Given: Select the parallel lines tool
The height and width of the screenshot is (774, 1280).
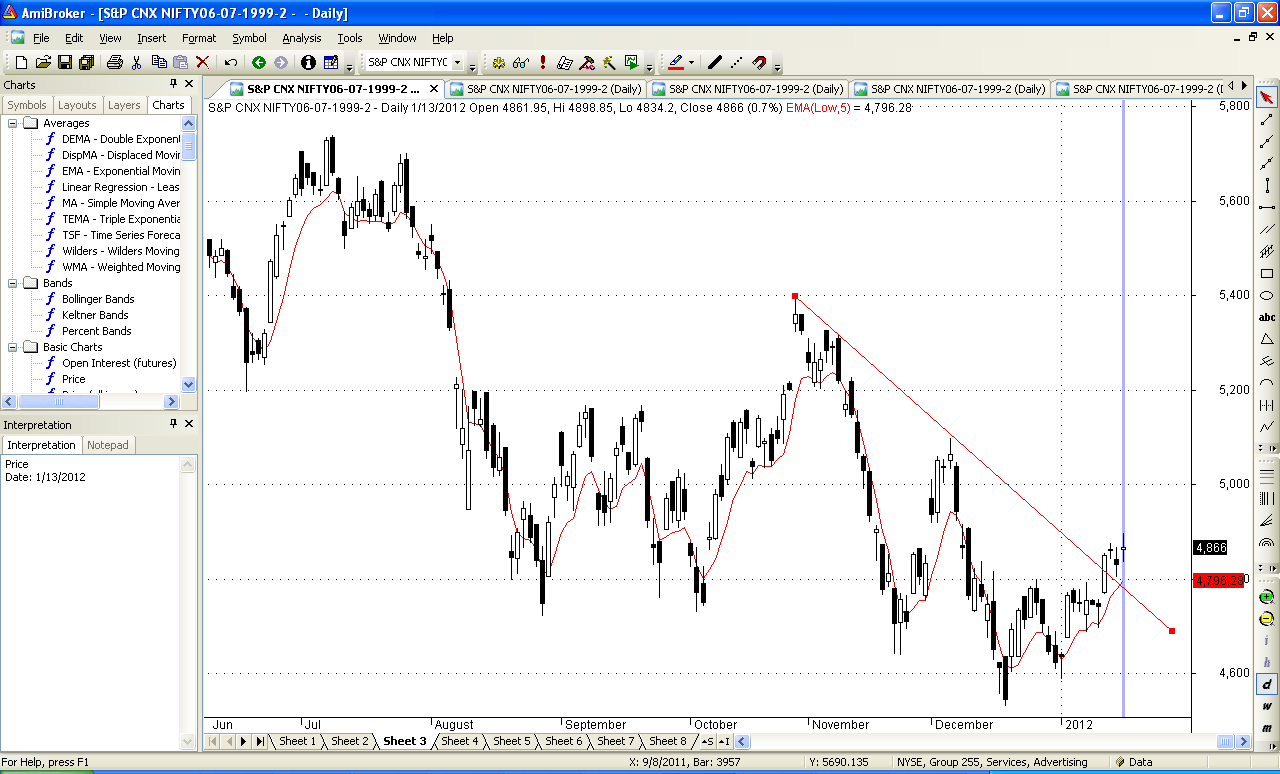Looking at the screenshot, I should (1267, 229).
